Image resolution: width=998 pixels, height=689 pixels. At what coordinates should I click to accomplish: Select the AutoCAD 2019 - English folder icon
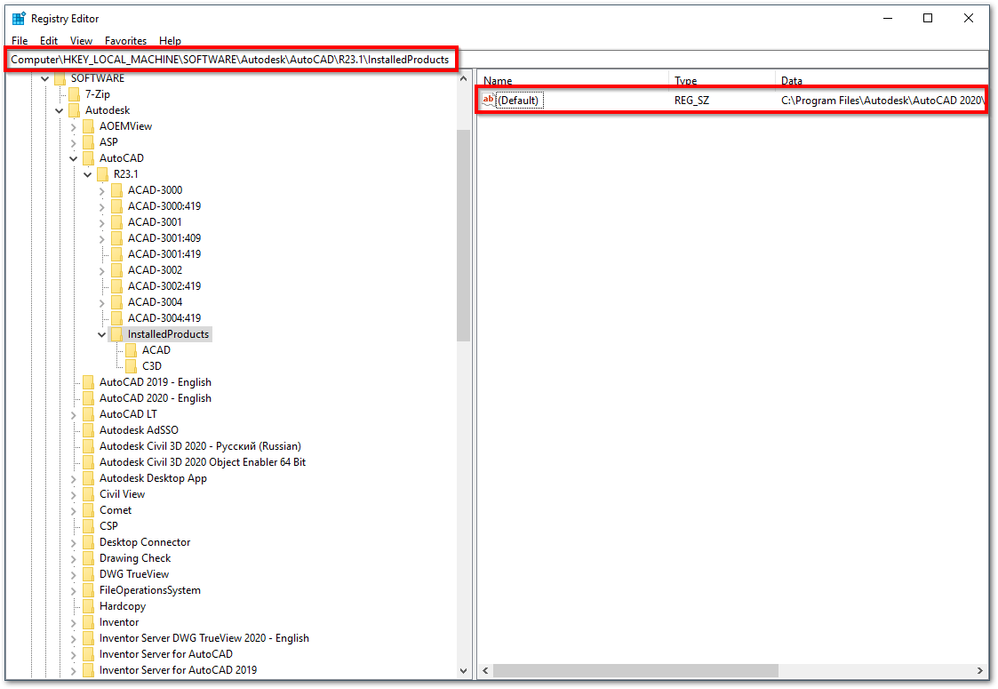88,382
